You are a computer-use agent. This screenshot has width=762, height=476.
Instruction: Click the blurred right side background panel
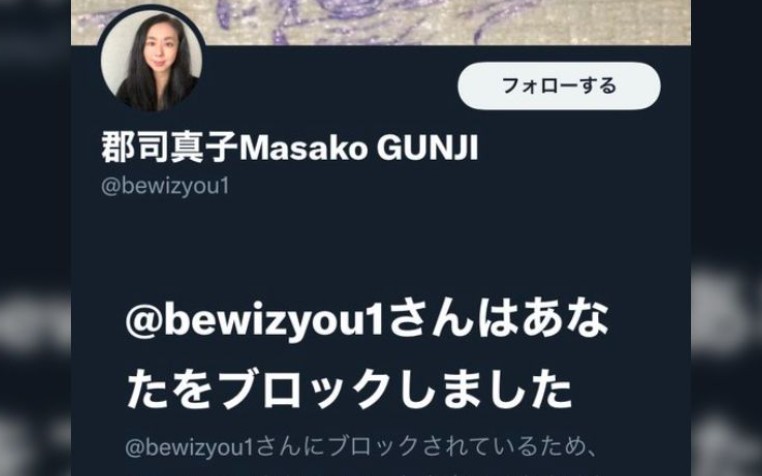(x=727, y=238)
